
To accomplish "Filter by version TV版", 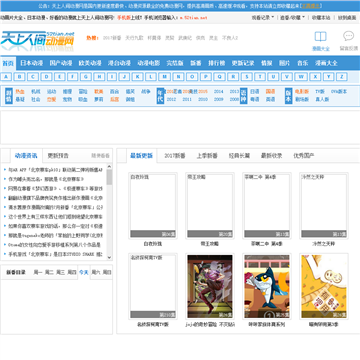I will tap(320, 91).
